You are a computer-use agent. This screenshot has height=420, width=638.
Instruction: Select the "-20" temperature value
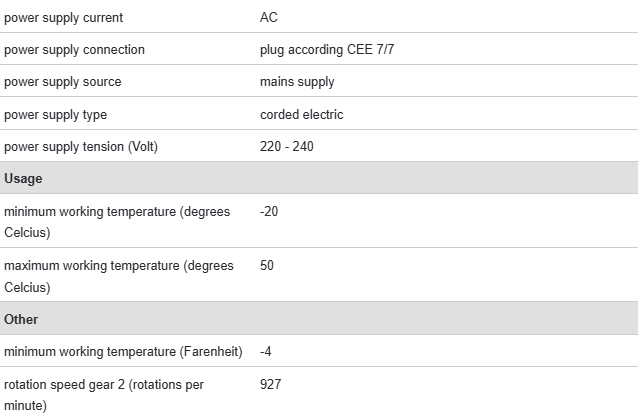268,212
